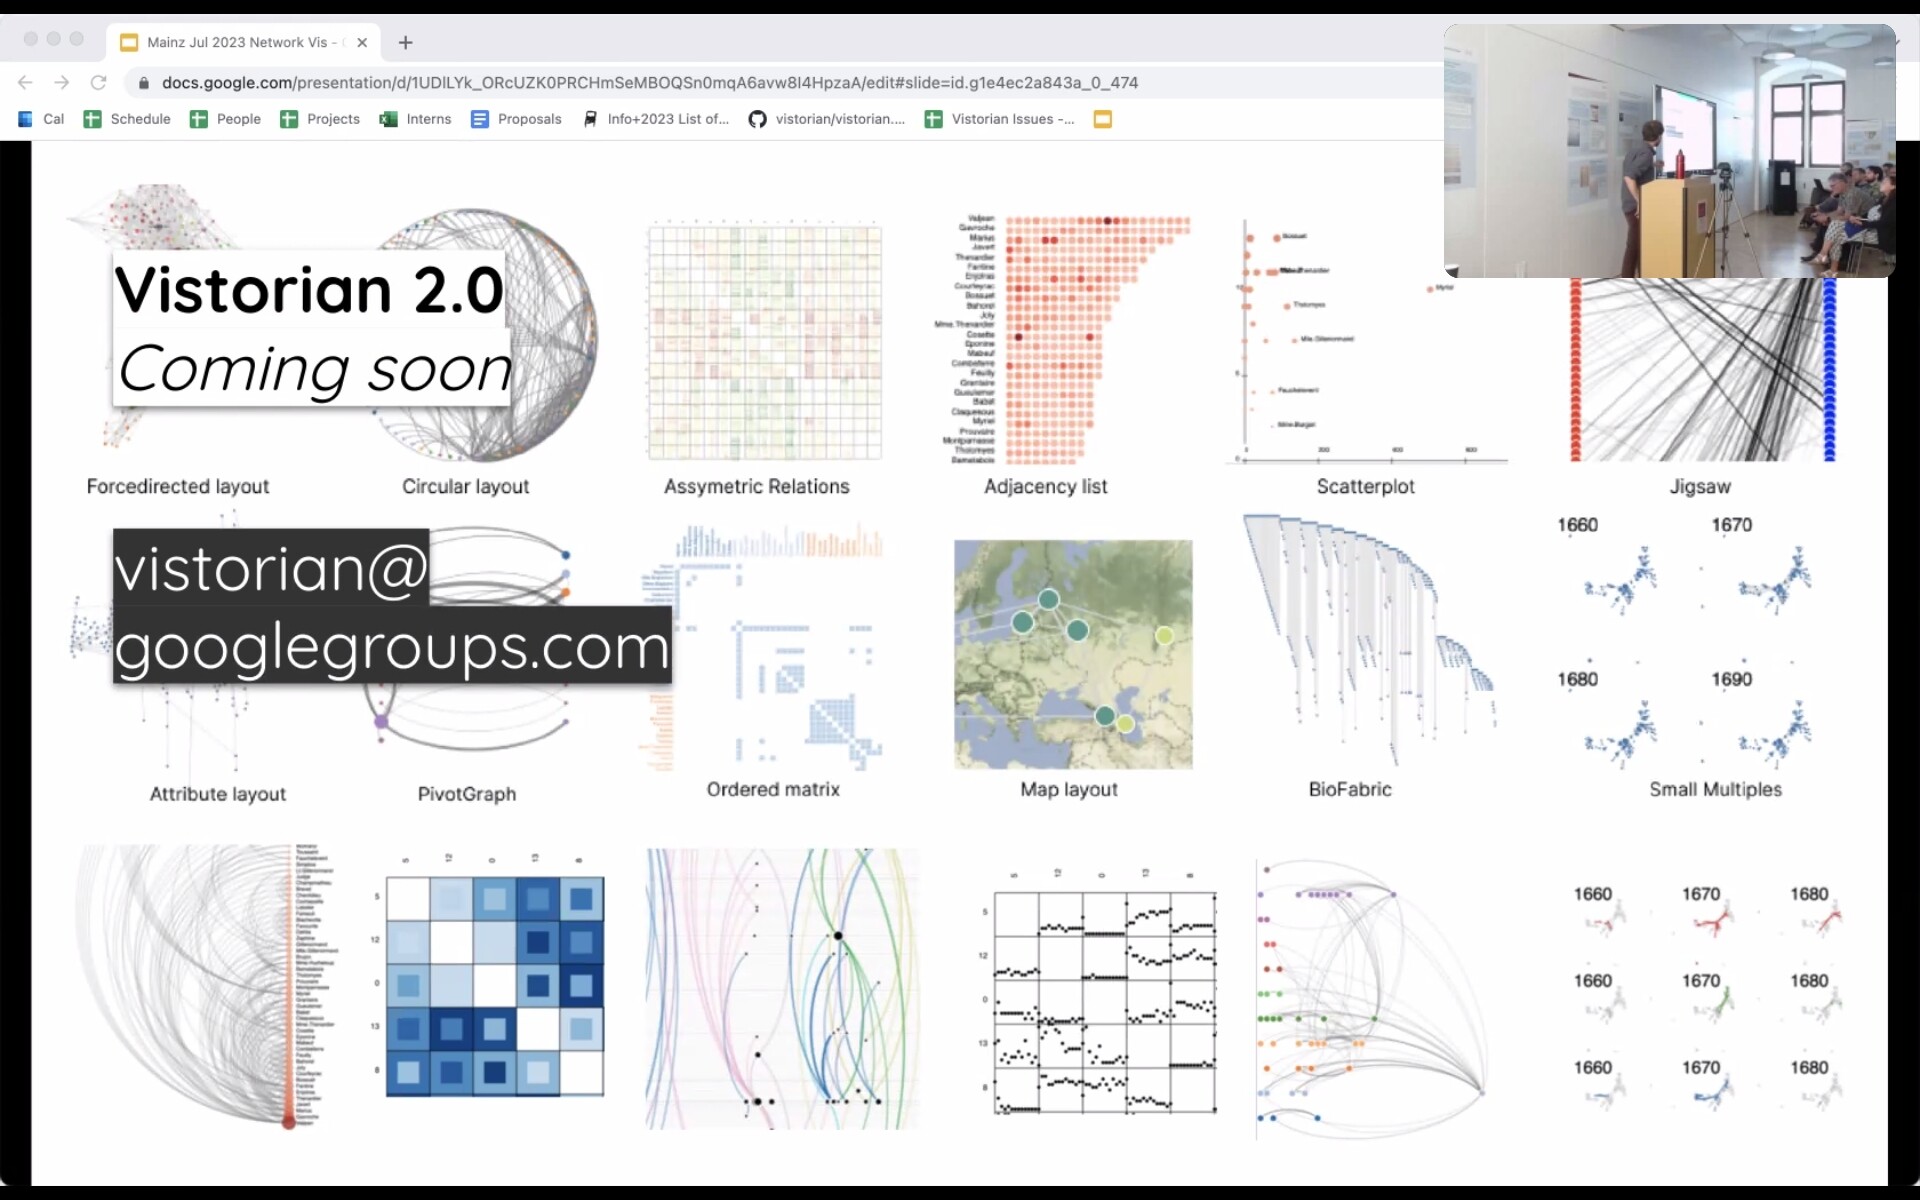Select the red adjacency list dot chart
This screenshot has width=1920, height=1200.
[1065, 338]
